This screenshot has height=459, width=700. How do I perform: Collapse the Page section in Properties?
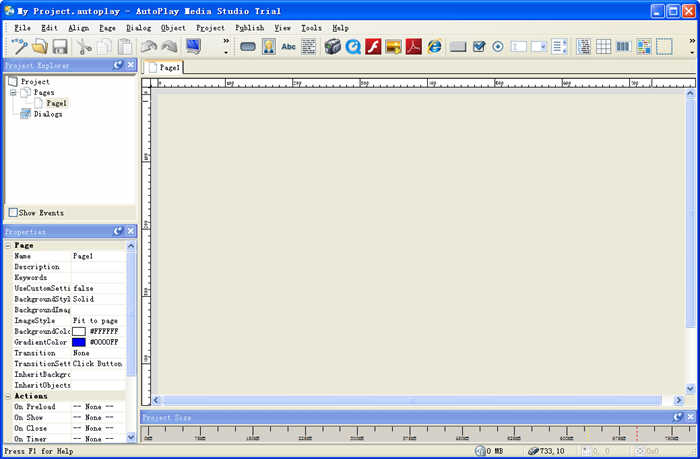click(x=8, y=246)
